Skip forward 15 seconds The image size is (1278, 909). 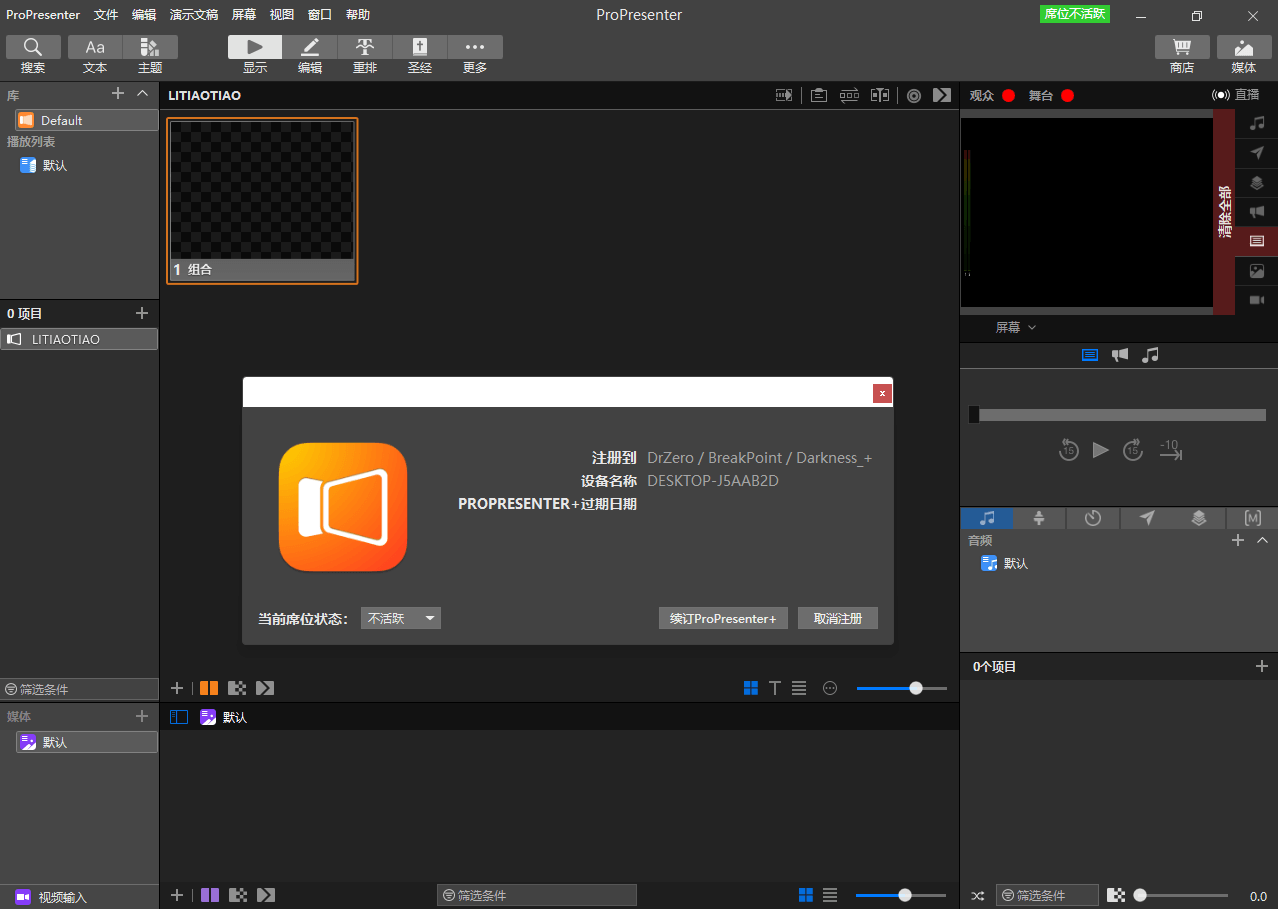click(1132, 450)
